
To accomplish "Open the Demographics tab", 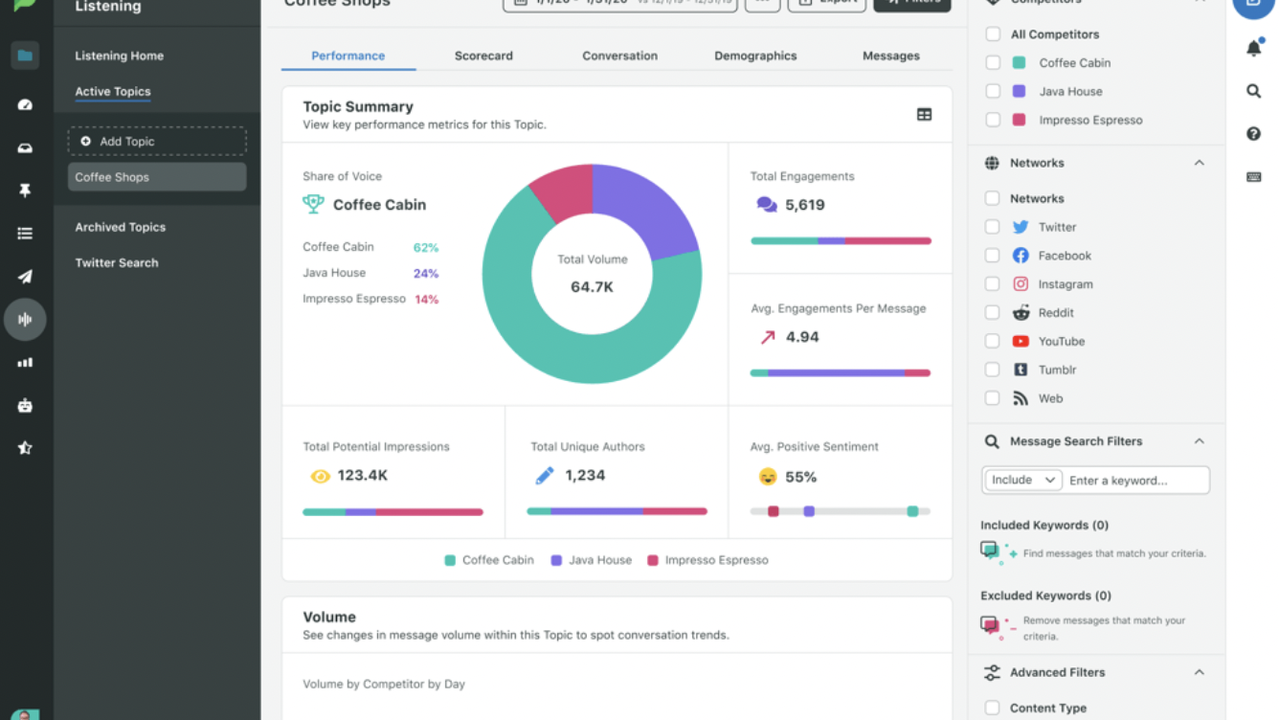I will point(755,56).
